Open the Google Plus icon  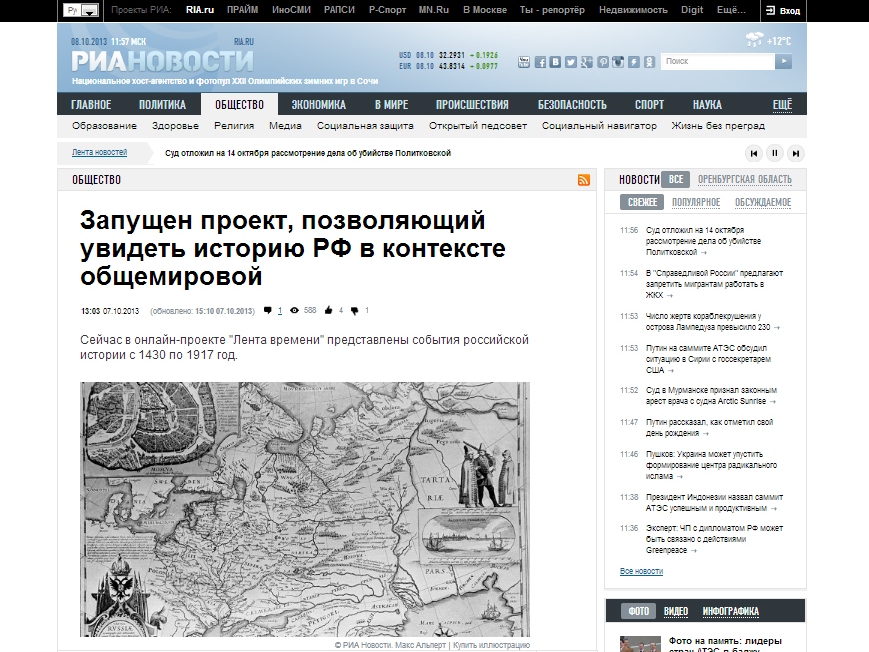click(586, 62)
